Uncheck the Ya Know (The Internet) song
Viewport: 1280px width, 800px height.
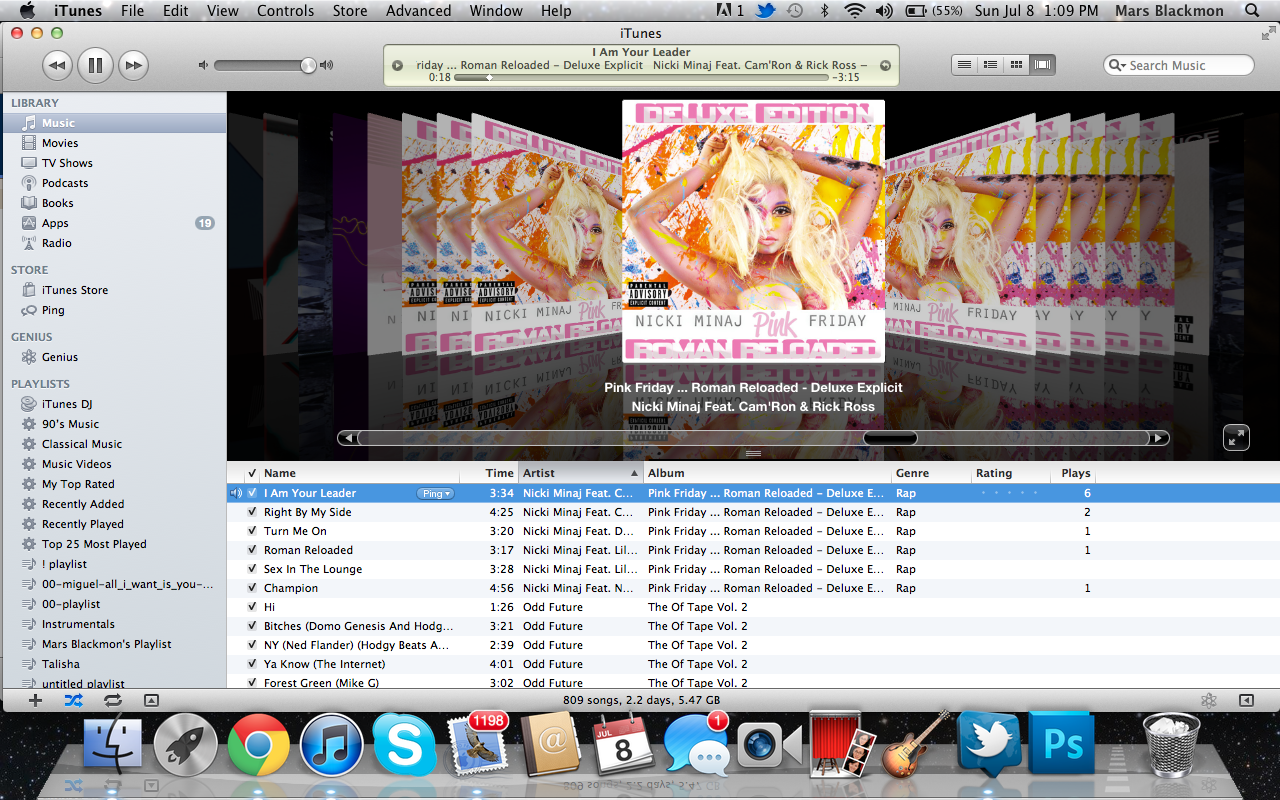tap(252, 664)
